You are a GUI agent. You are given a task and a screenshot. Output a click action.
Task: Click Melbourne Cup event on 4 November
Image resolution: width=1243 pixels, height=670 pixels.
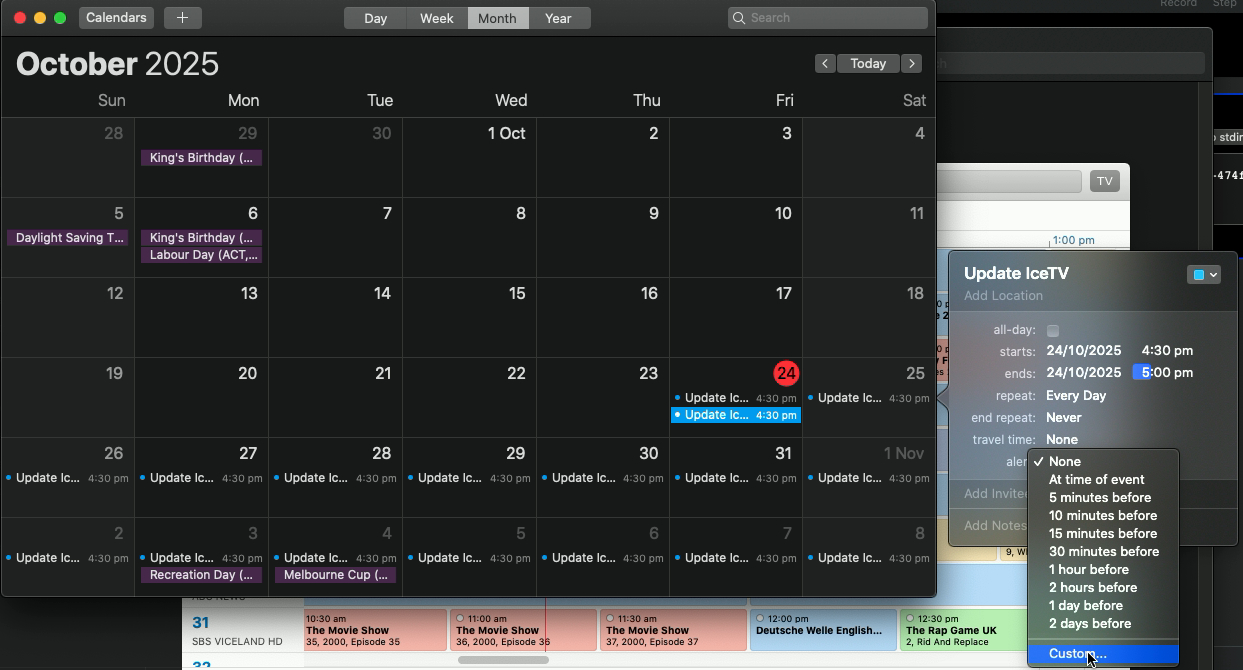335,575
